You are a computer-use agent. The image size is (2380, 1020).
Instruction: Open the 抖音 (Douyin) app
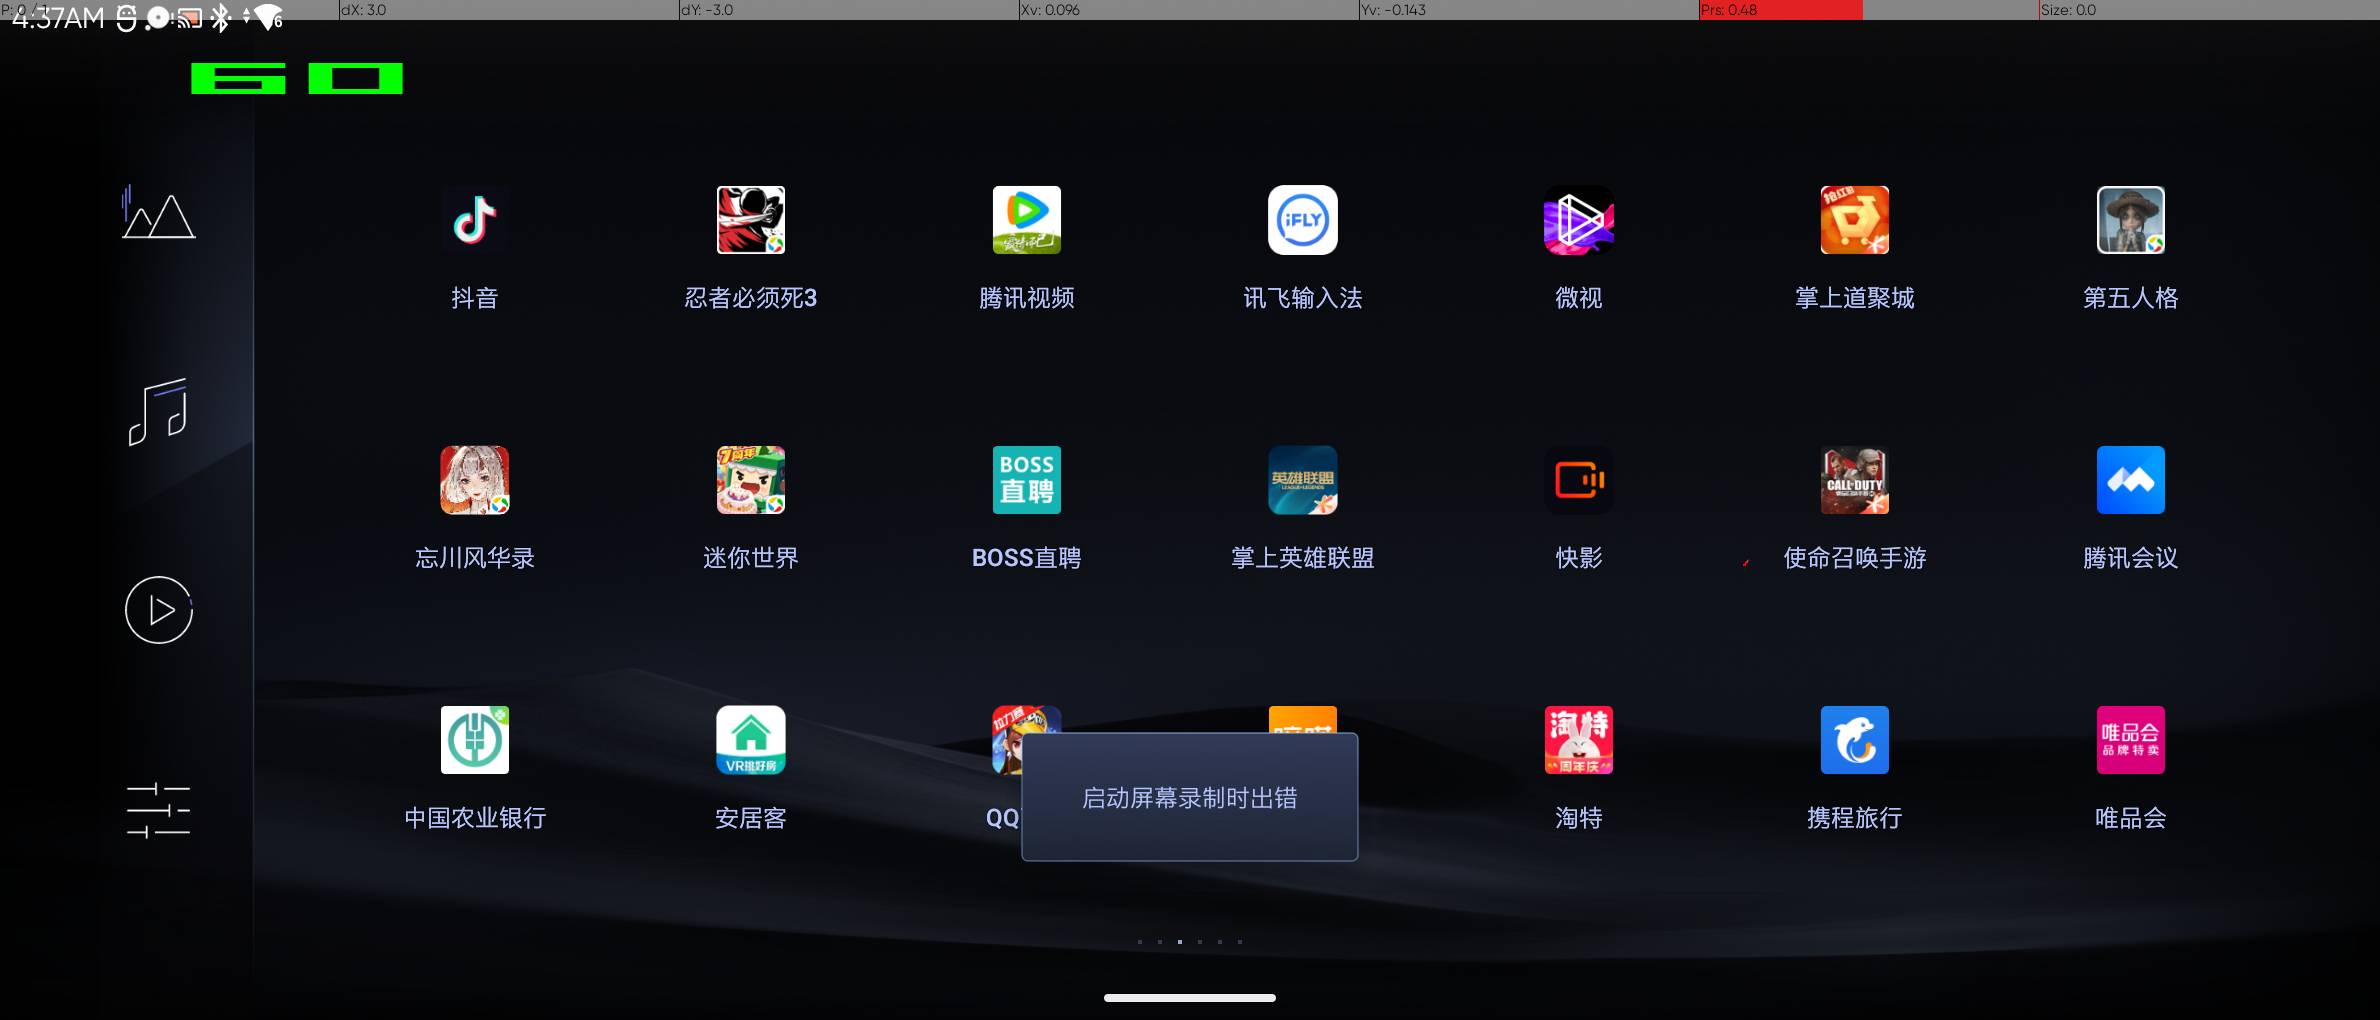[475, 220]
